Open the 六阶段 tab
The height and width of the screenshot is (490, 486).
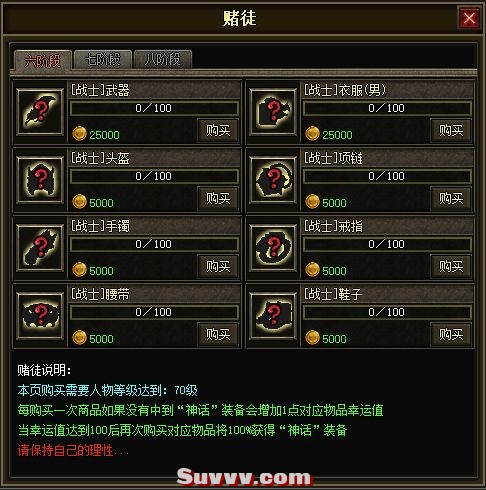(43, 61)
